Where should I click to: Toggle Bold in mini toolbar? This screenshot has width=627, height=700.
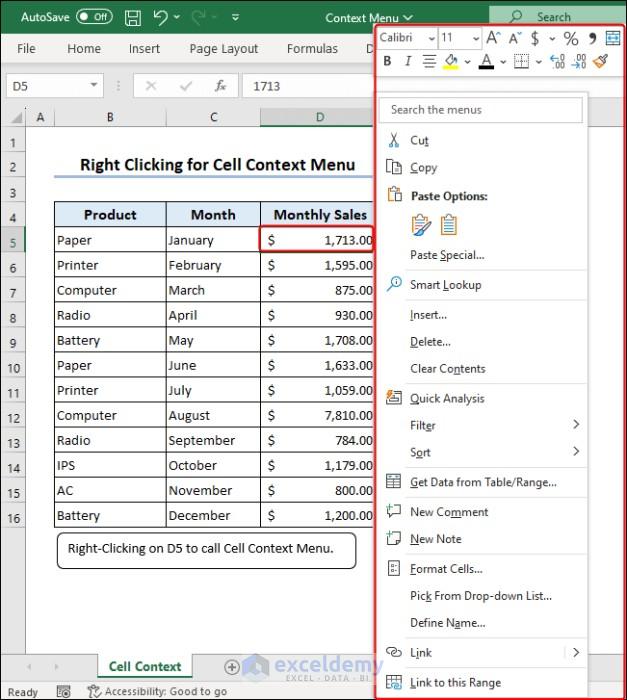[x=387, y=61]
